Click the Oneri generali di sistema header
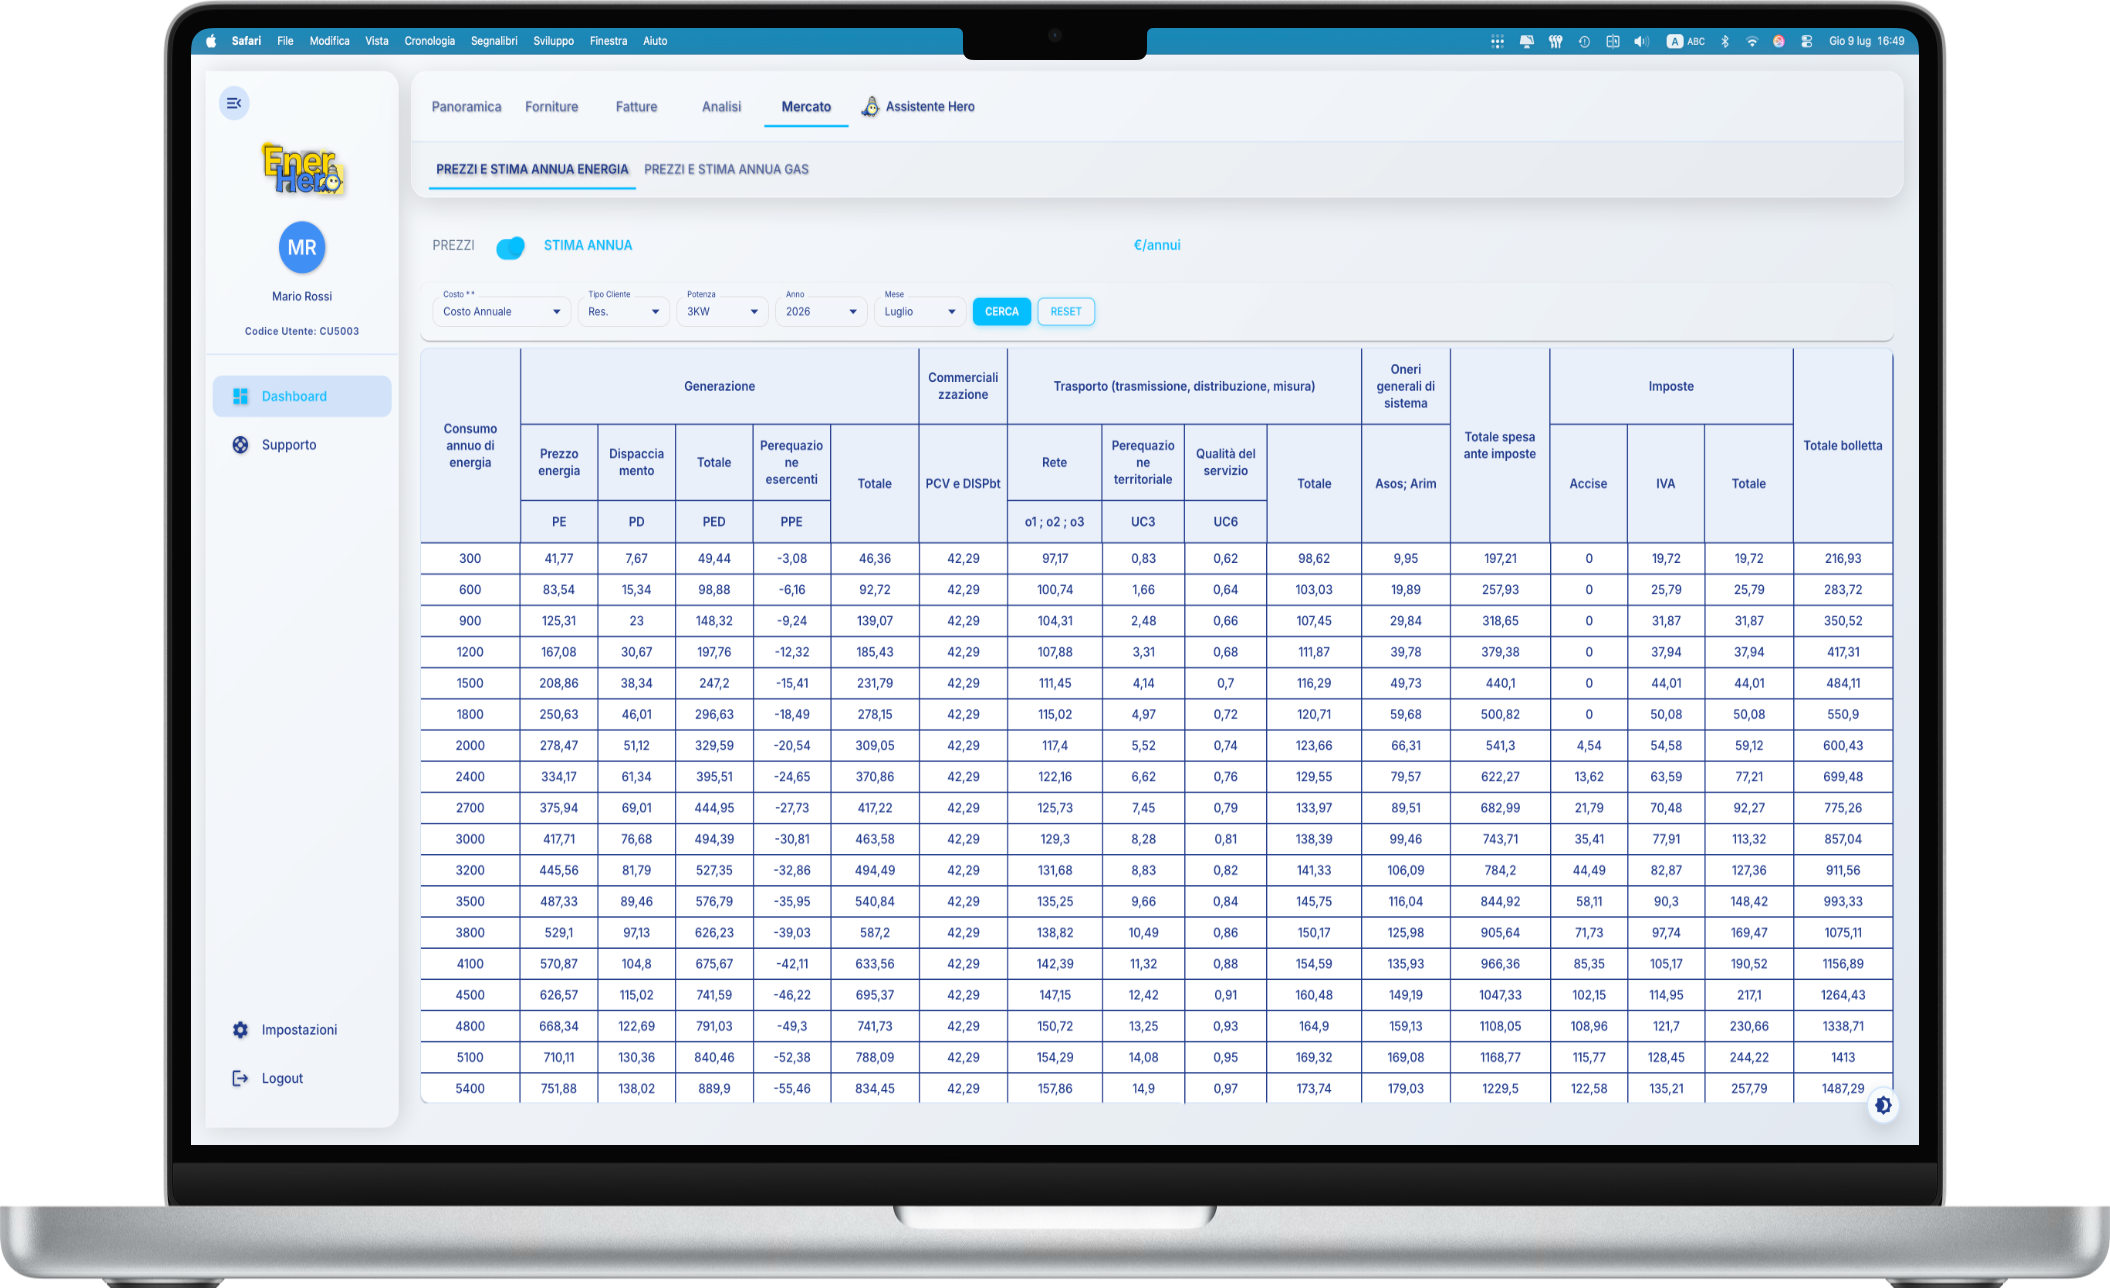Viewport: 2110px width, 1288px height. (x=1405, y=386)
